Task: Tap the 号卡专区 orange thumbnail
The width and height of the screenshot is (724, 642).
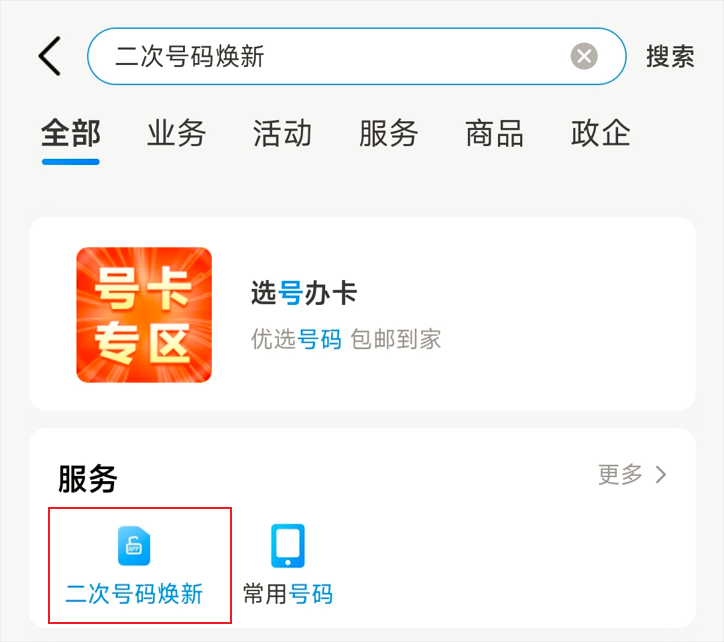Action: [x=144, y=315]
